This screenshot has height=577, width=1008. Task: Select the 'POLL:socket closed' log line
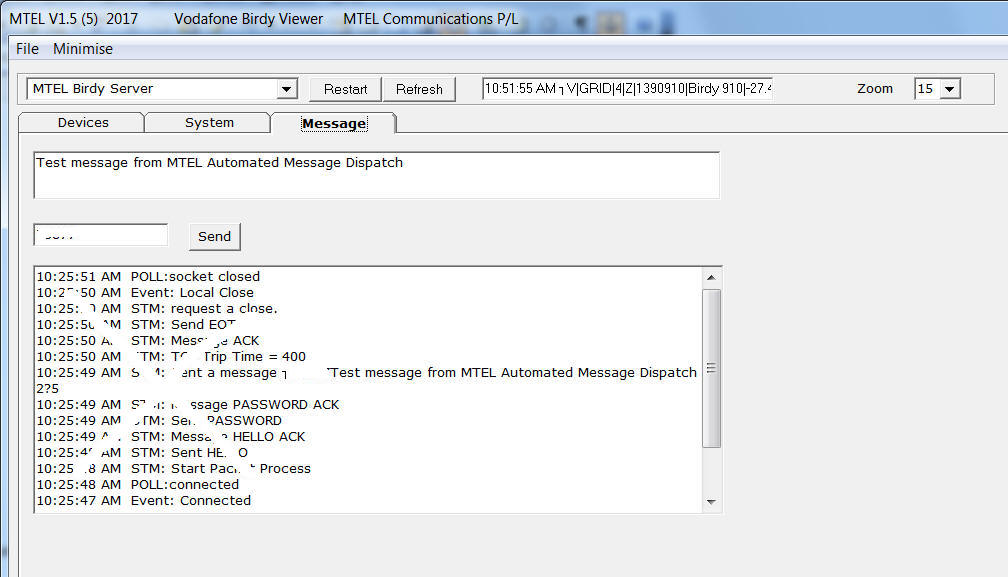point(148,276)
